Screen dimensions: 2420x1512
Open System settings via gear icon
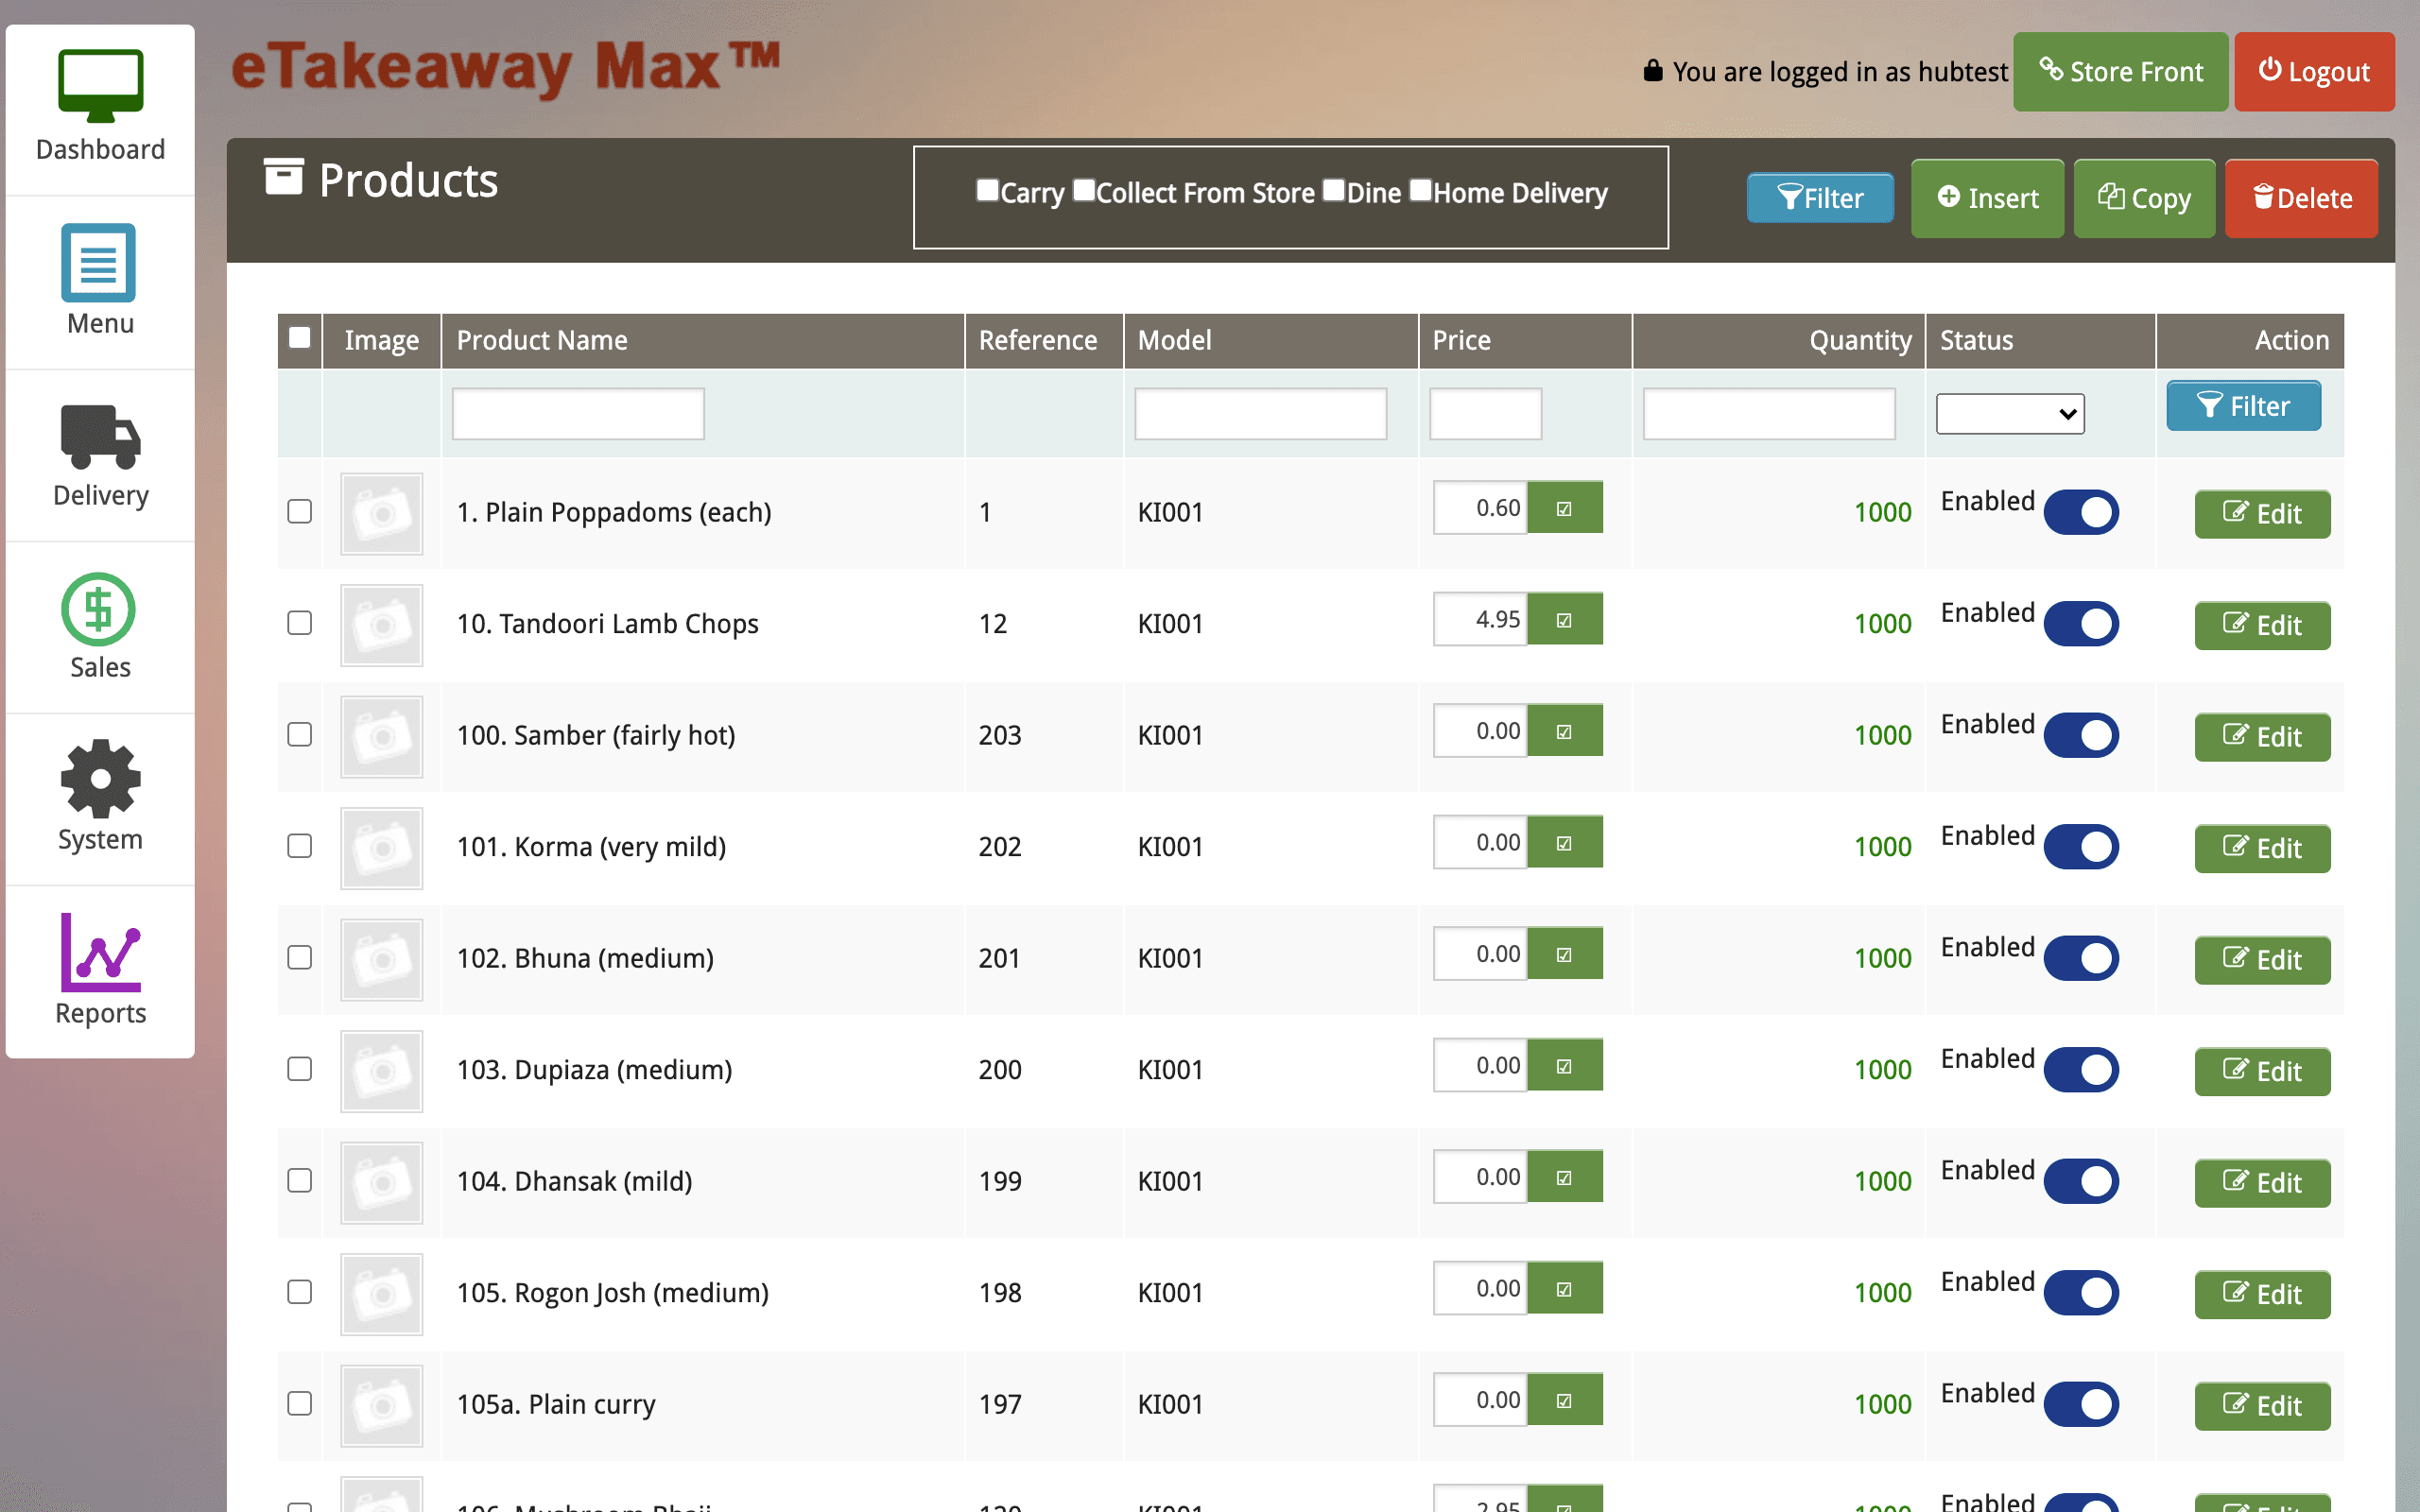pyautogui.click(x=99, y=797)
